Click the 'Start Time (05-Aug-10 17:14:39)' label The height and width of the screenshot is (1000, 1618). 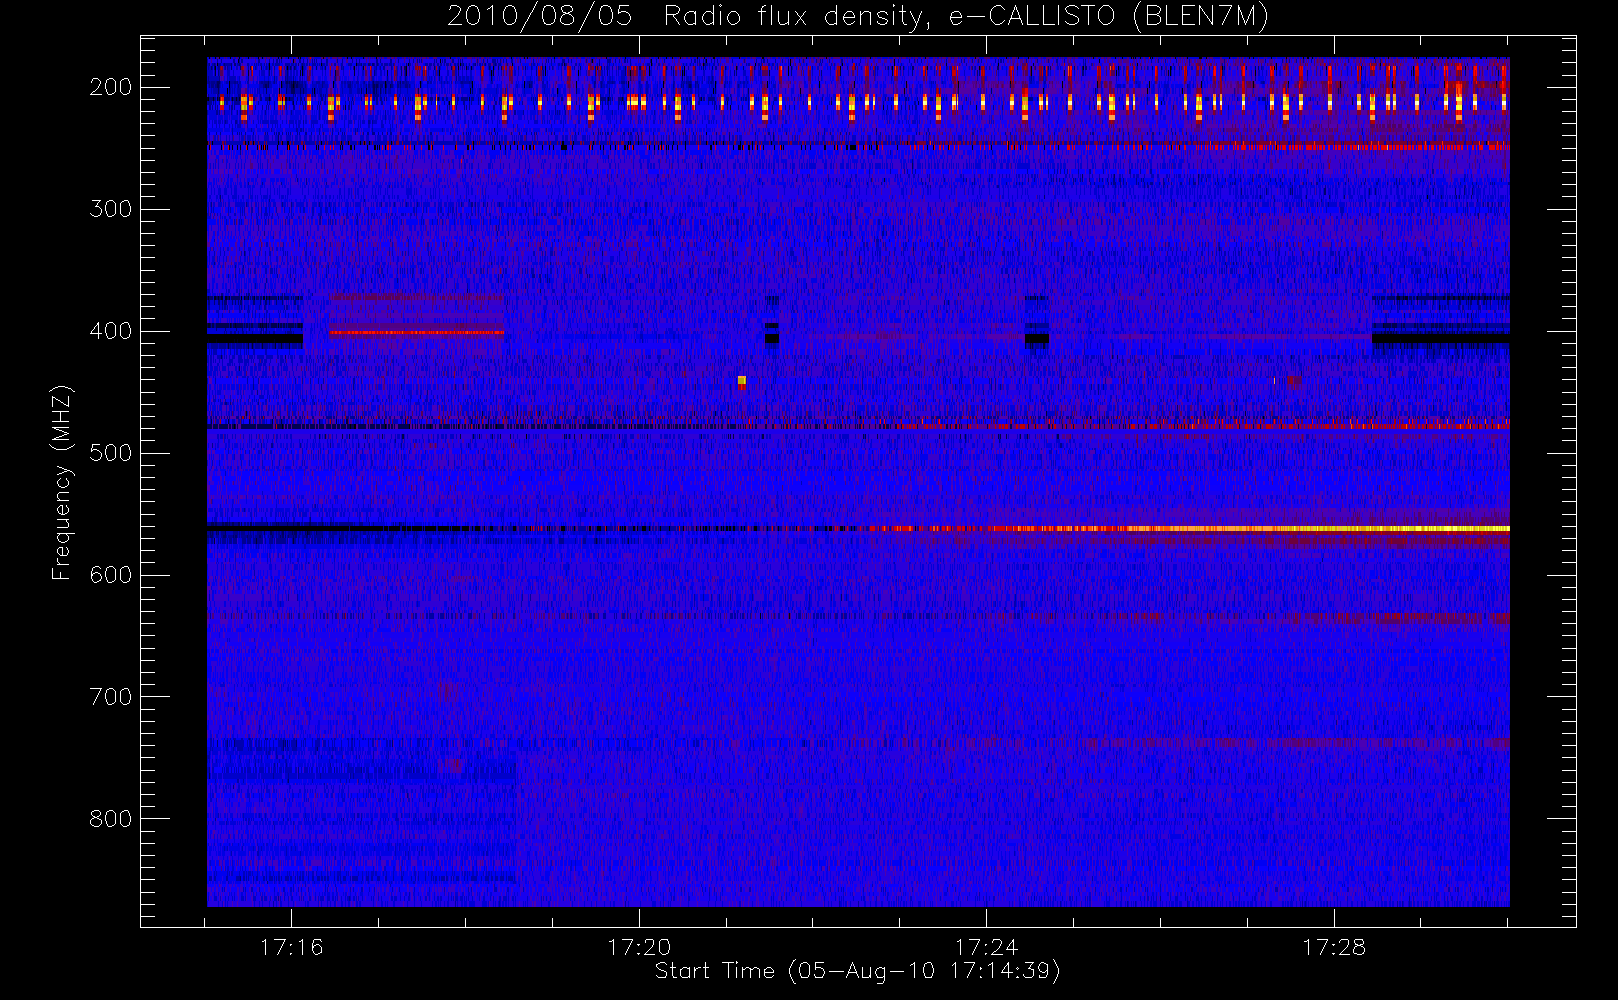click(x=857, y=971)
